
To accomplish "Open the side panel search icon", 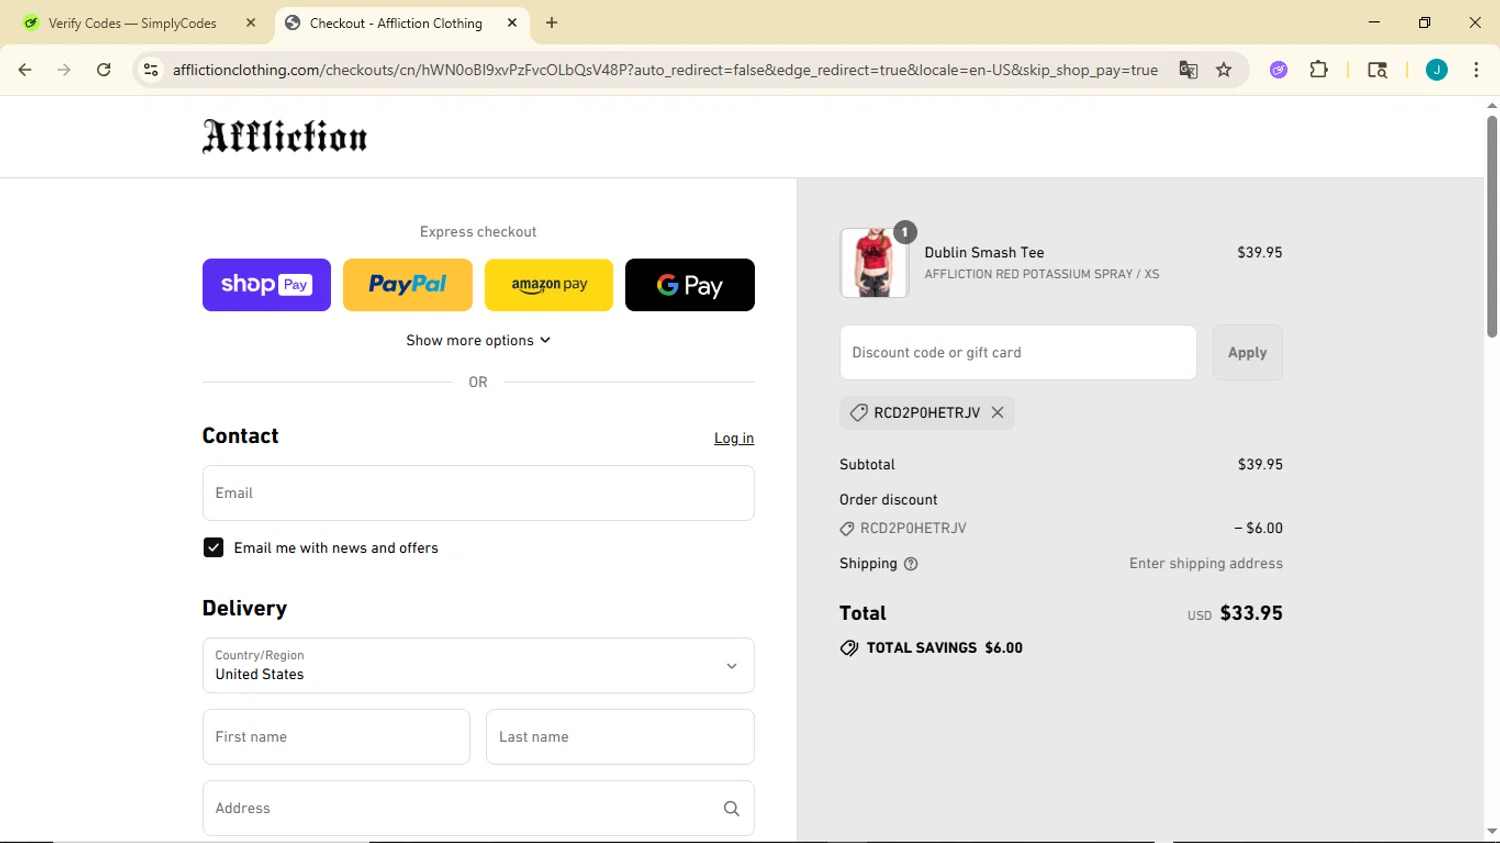I will tap(1377, 70).
